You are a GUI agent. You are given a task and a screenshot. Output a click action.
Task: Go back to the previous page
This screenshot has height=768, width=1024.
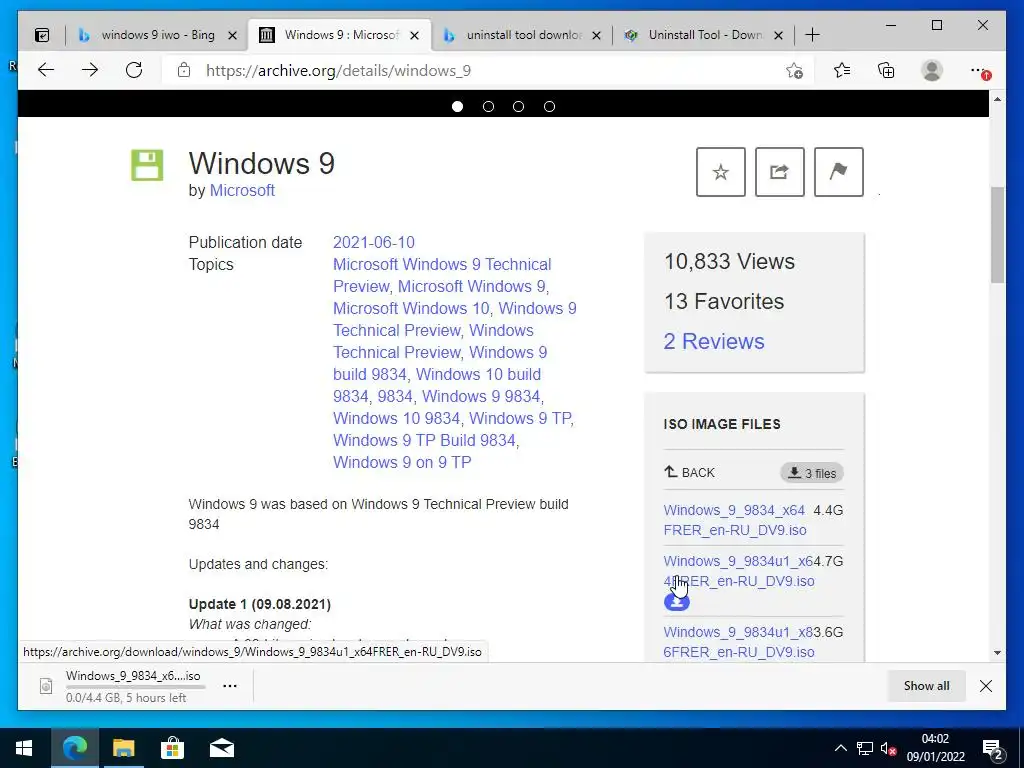(x=46, y=70)
